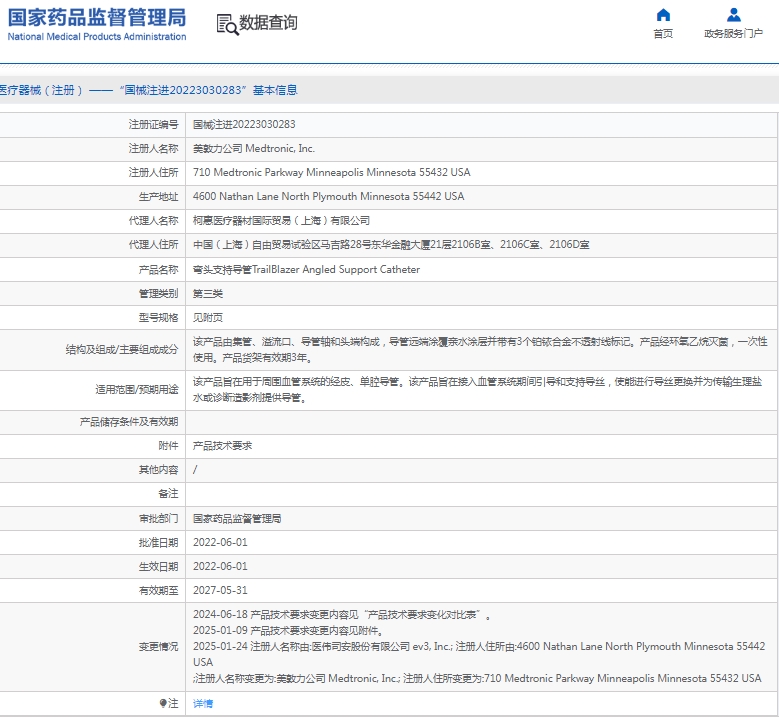Click the 代理人名称 row label
Viewport: 779px width, 718px height.
(x=153, y=220)
